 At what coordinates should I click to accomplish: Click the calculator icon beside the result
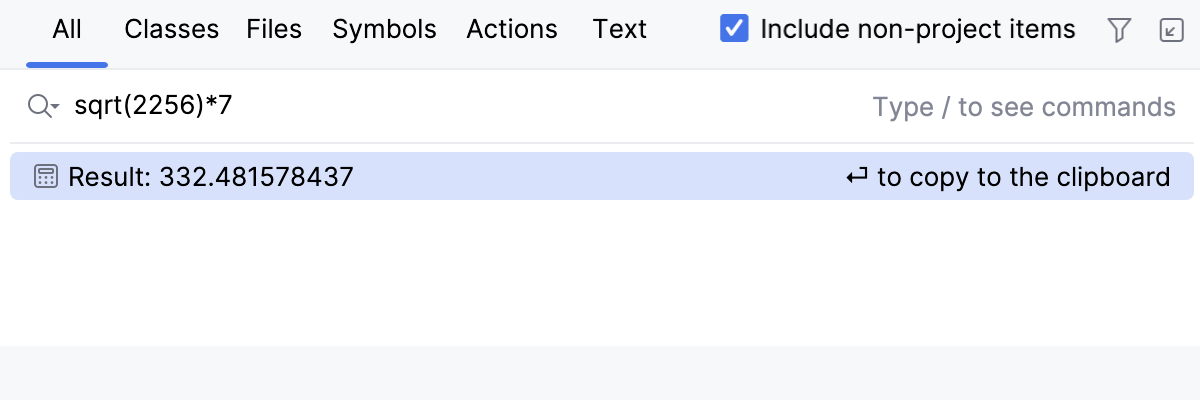click(45, 177)
